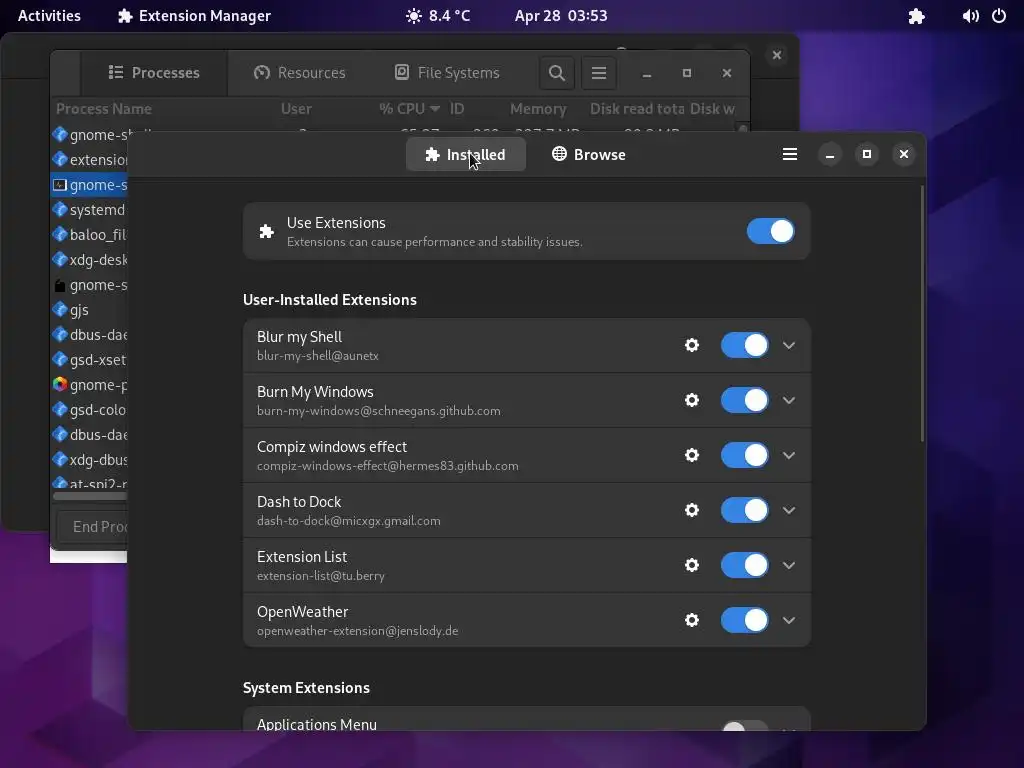
Task: Open Processes tab in System Monitor
Action: 154,72
